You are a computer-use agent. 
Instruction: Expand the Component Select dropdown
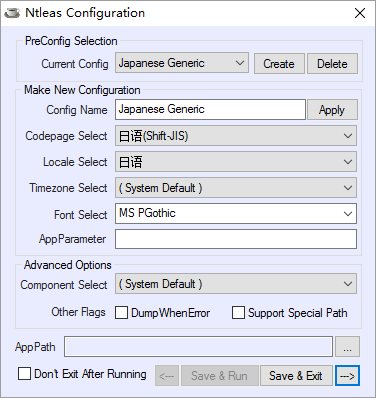pos(236,284)
